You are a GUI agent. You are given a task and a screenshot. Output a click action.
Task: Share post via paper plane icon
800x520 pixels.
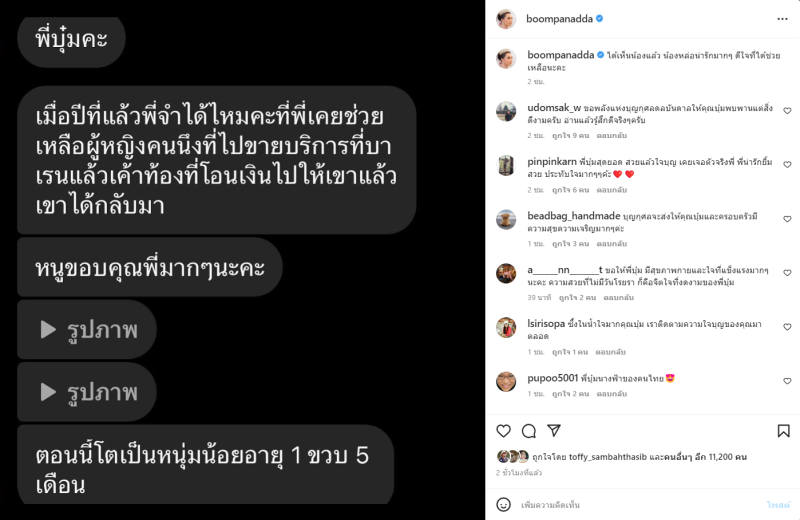coord(554,431)
